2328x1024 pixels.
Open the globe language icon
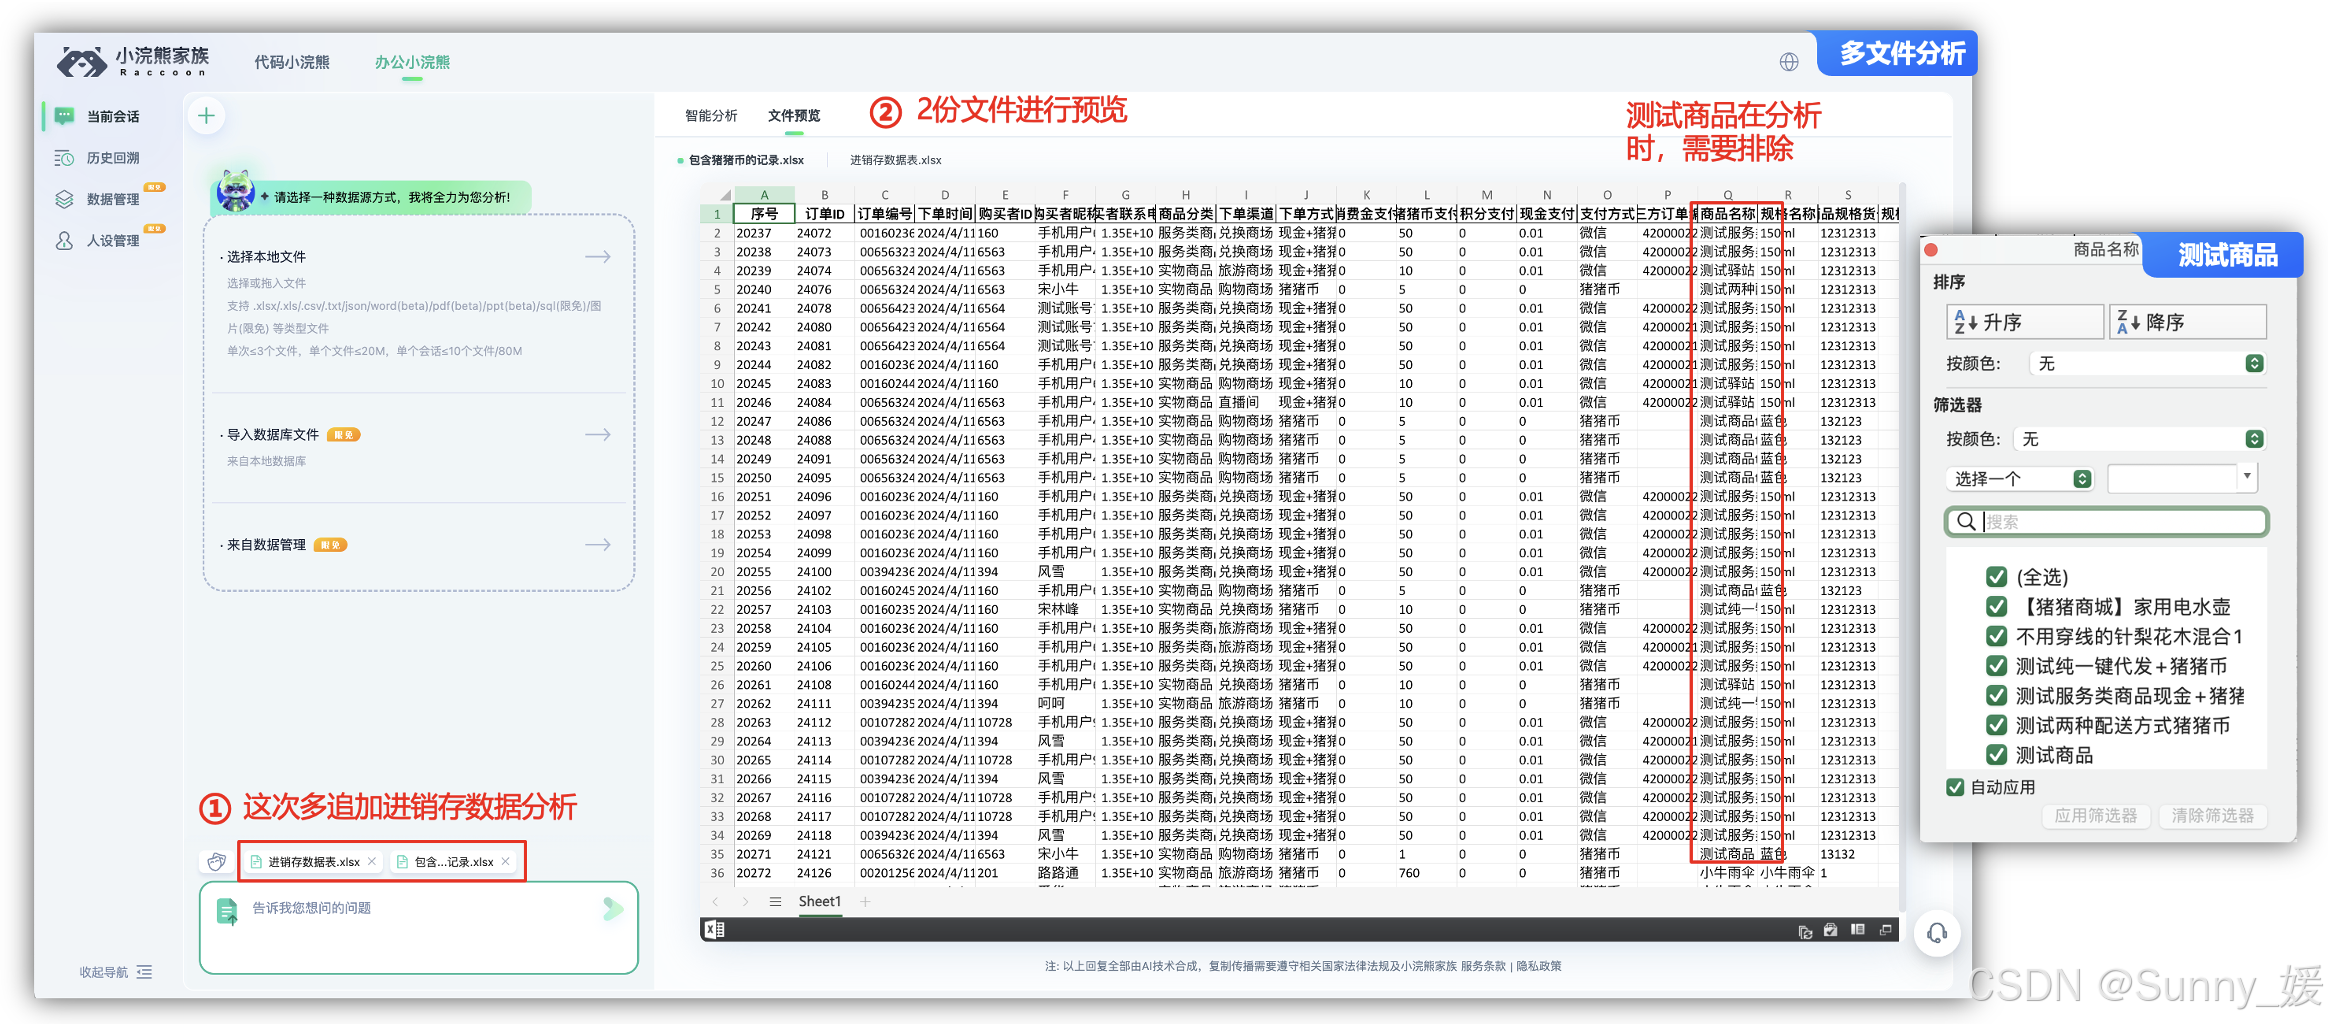[x=1789, y=62]
